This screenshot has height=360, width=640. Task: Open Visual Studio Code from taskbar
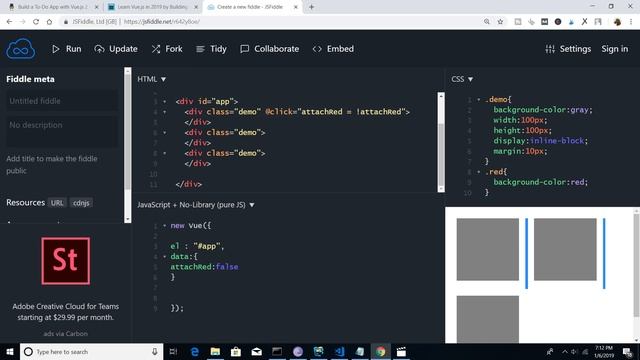[339, 352]
